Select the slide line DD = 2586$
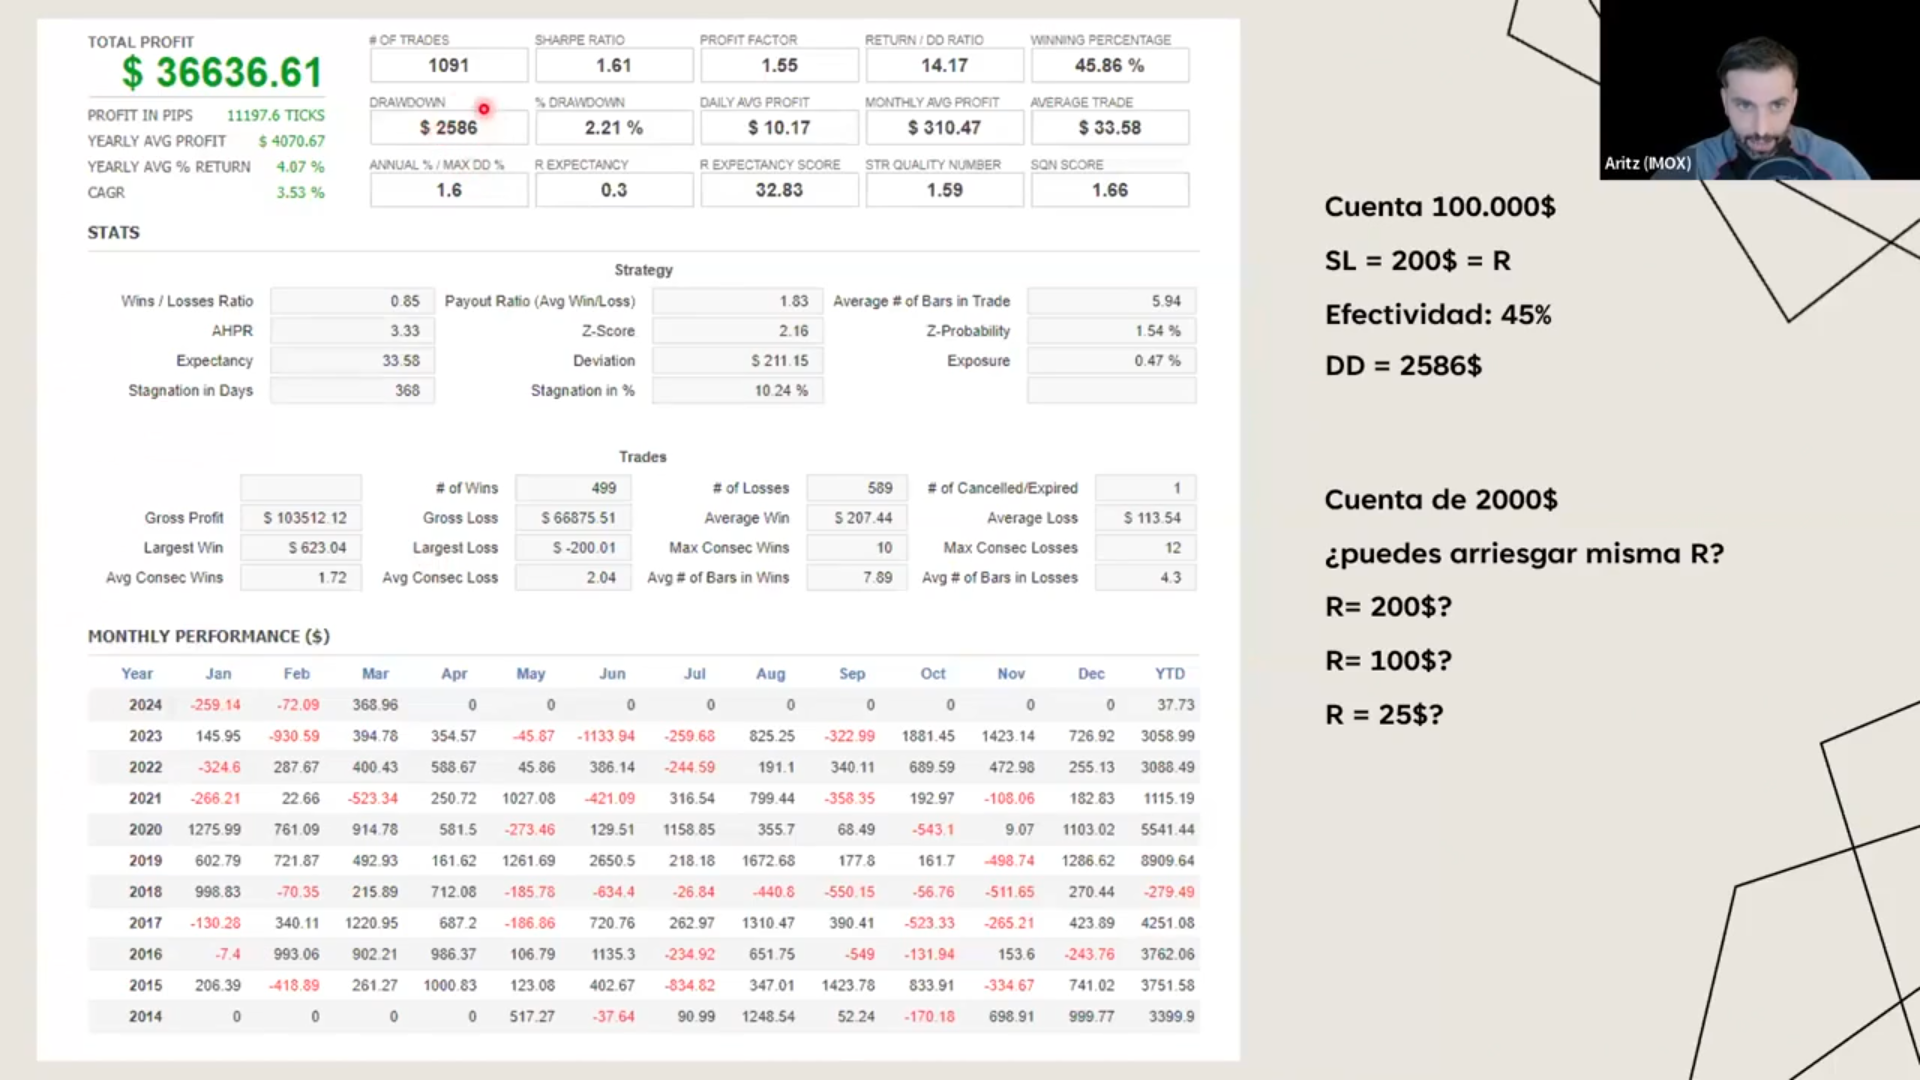The image size is (1920, 1080). pos(1403,366)
